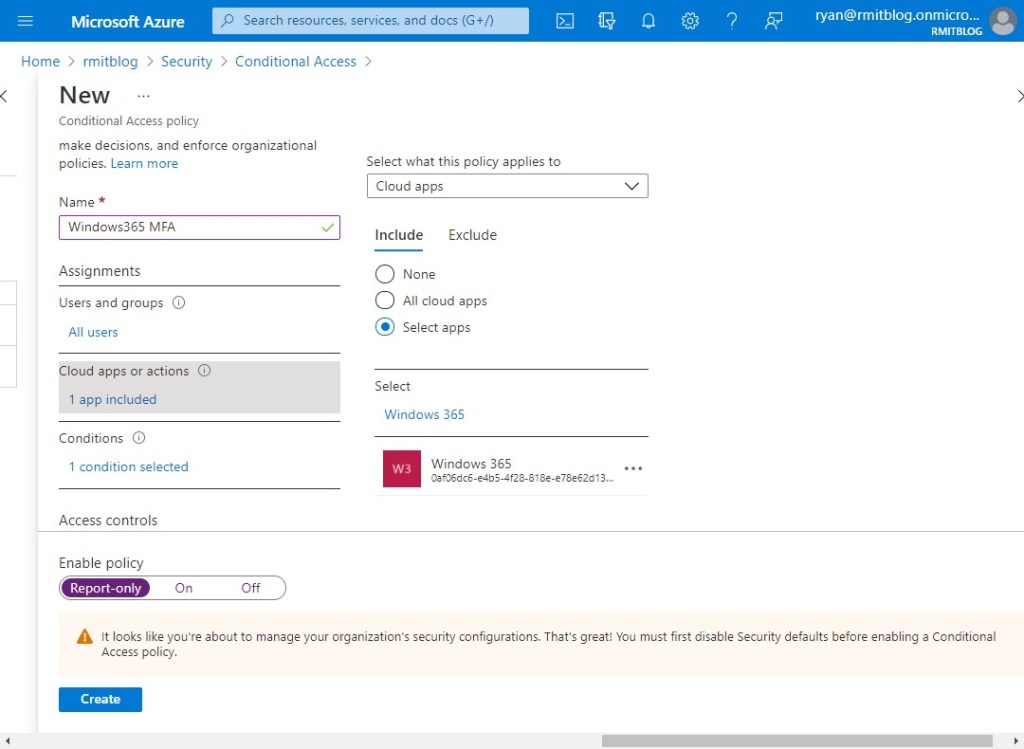The image size is (1024, 749).
Task: Show notifications bell
Action: (648, 21)
